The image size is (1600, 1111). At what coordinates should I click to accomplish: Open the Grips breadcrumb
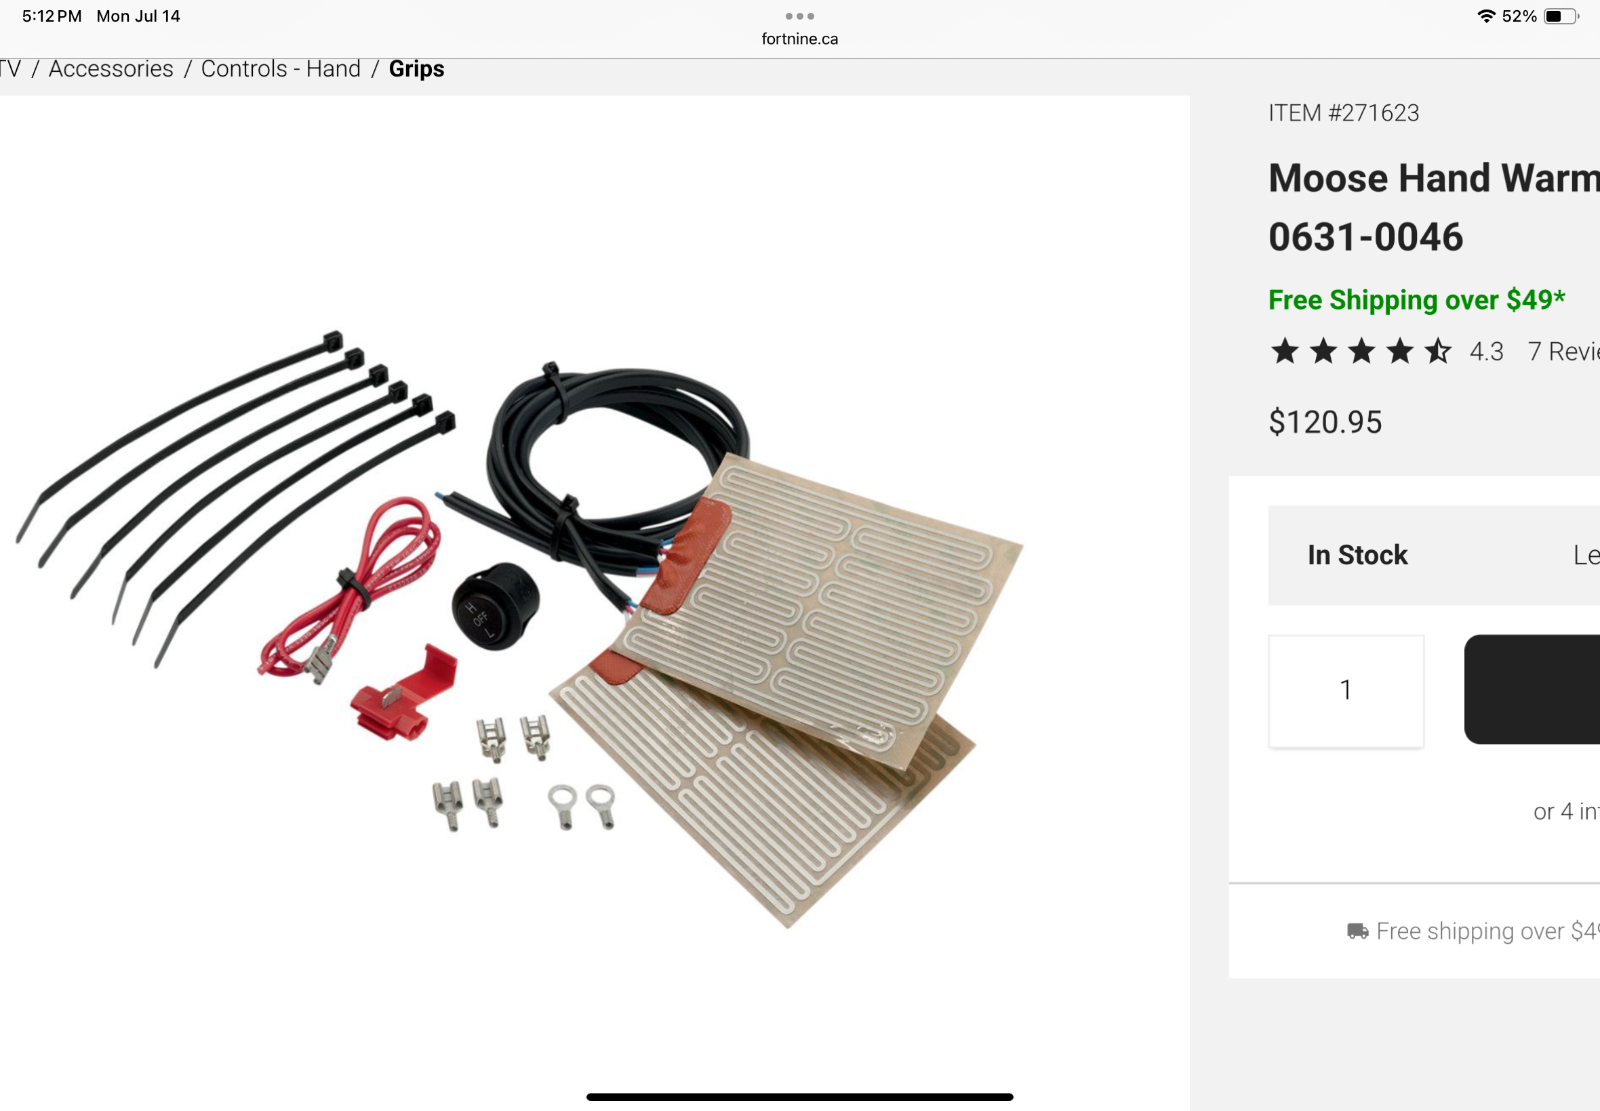417,69
